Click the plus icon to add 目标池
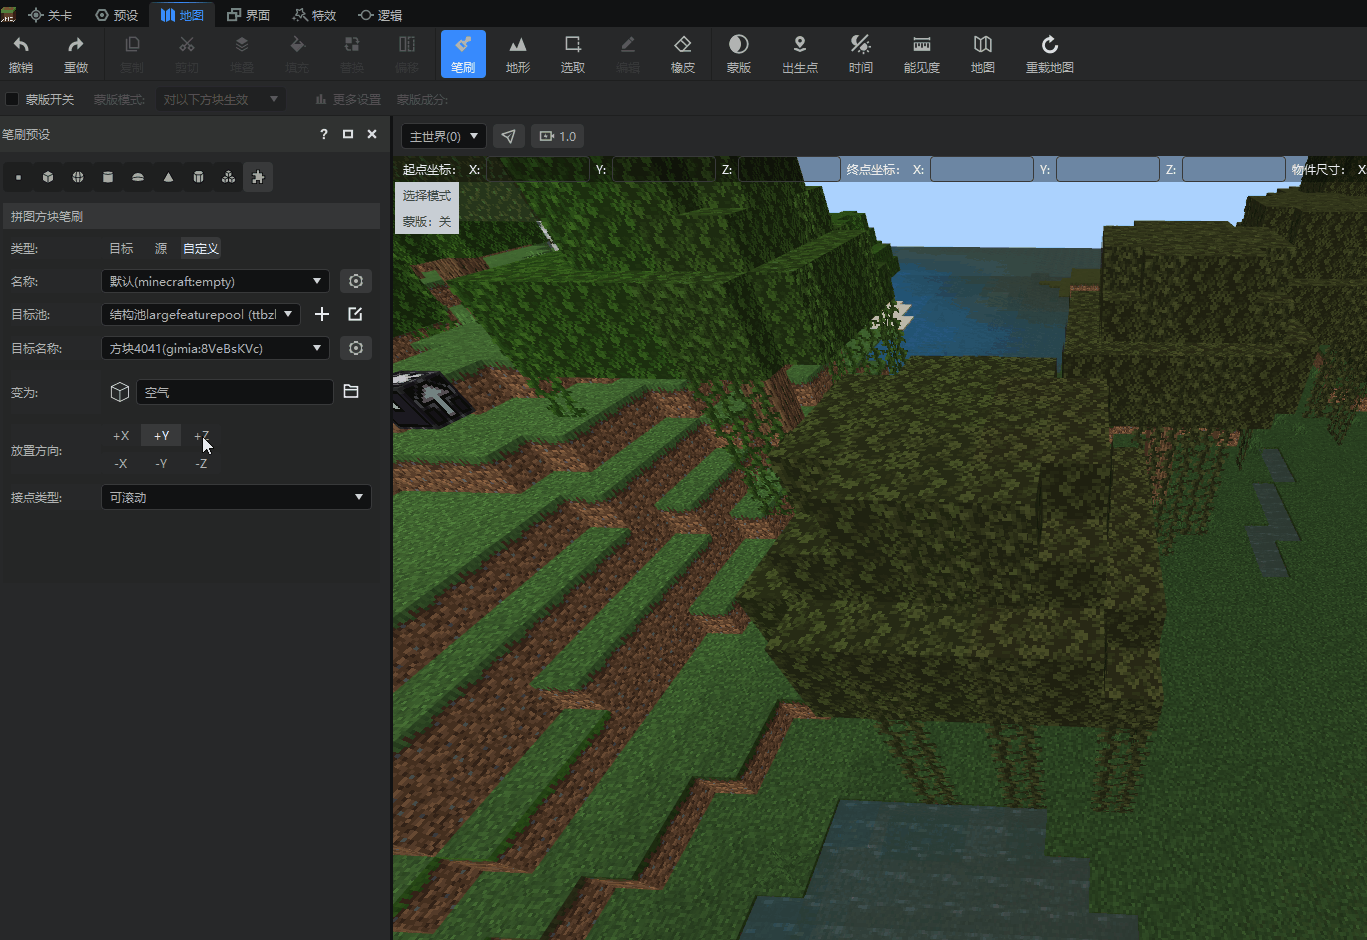This screenshot has height=940, width=1367. (x=322, y=314)
